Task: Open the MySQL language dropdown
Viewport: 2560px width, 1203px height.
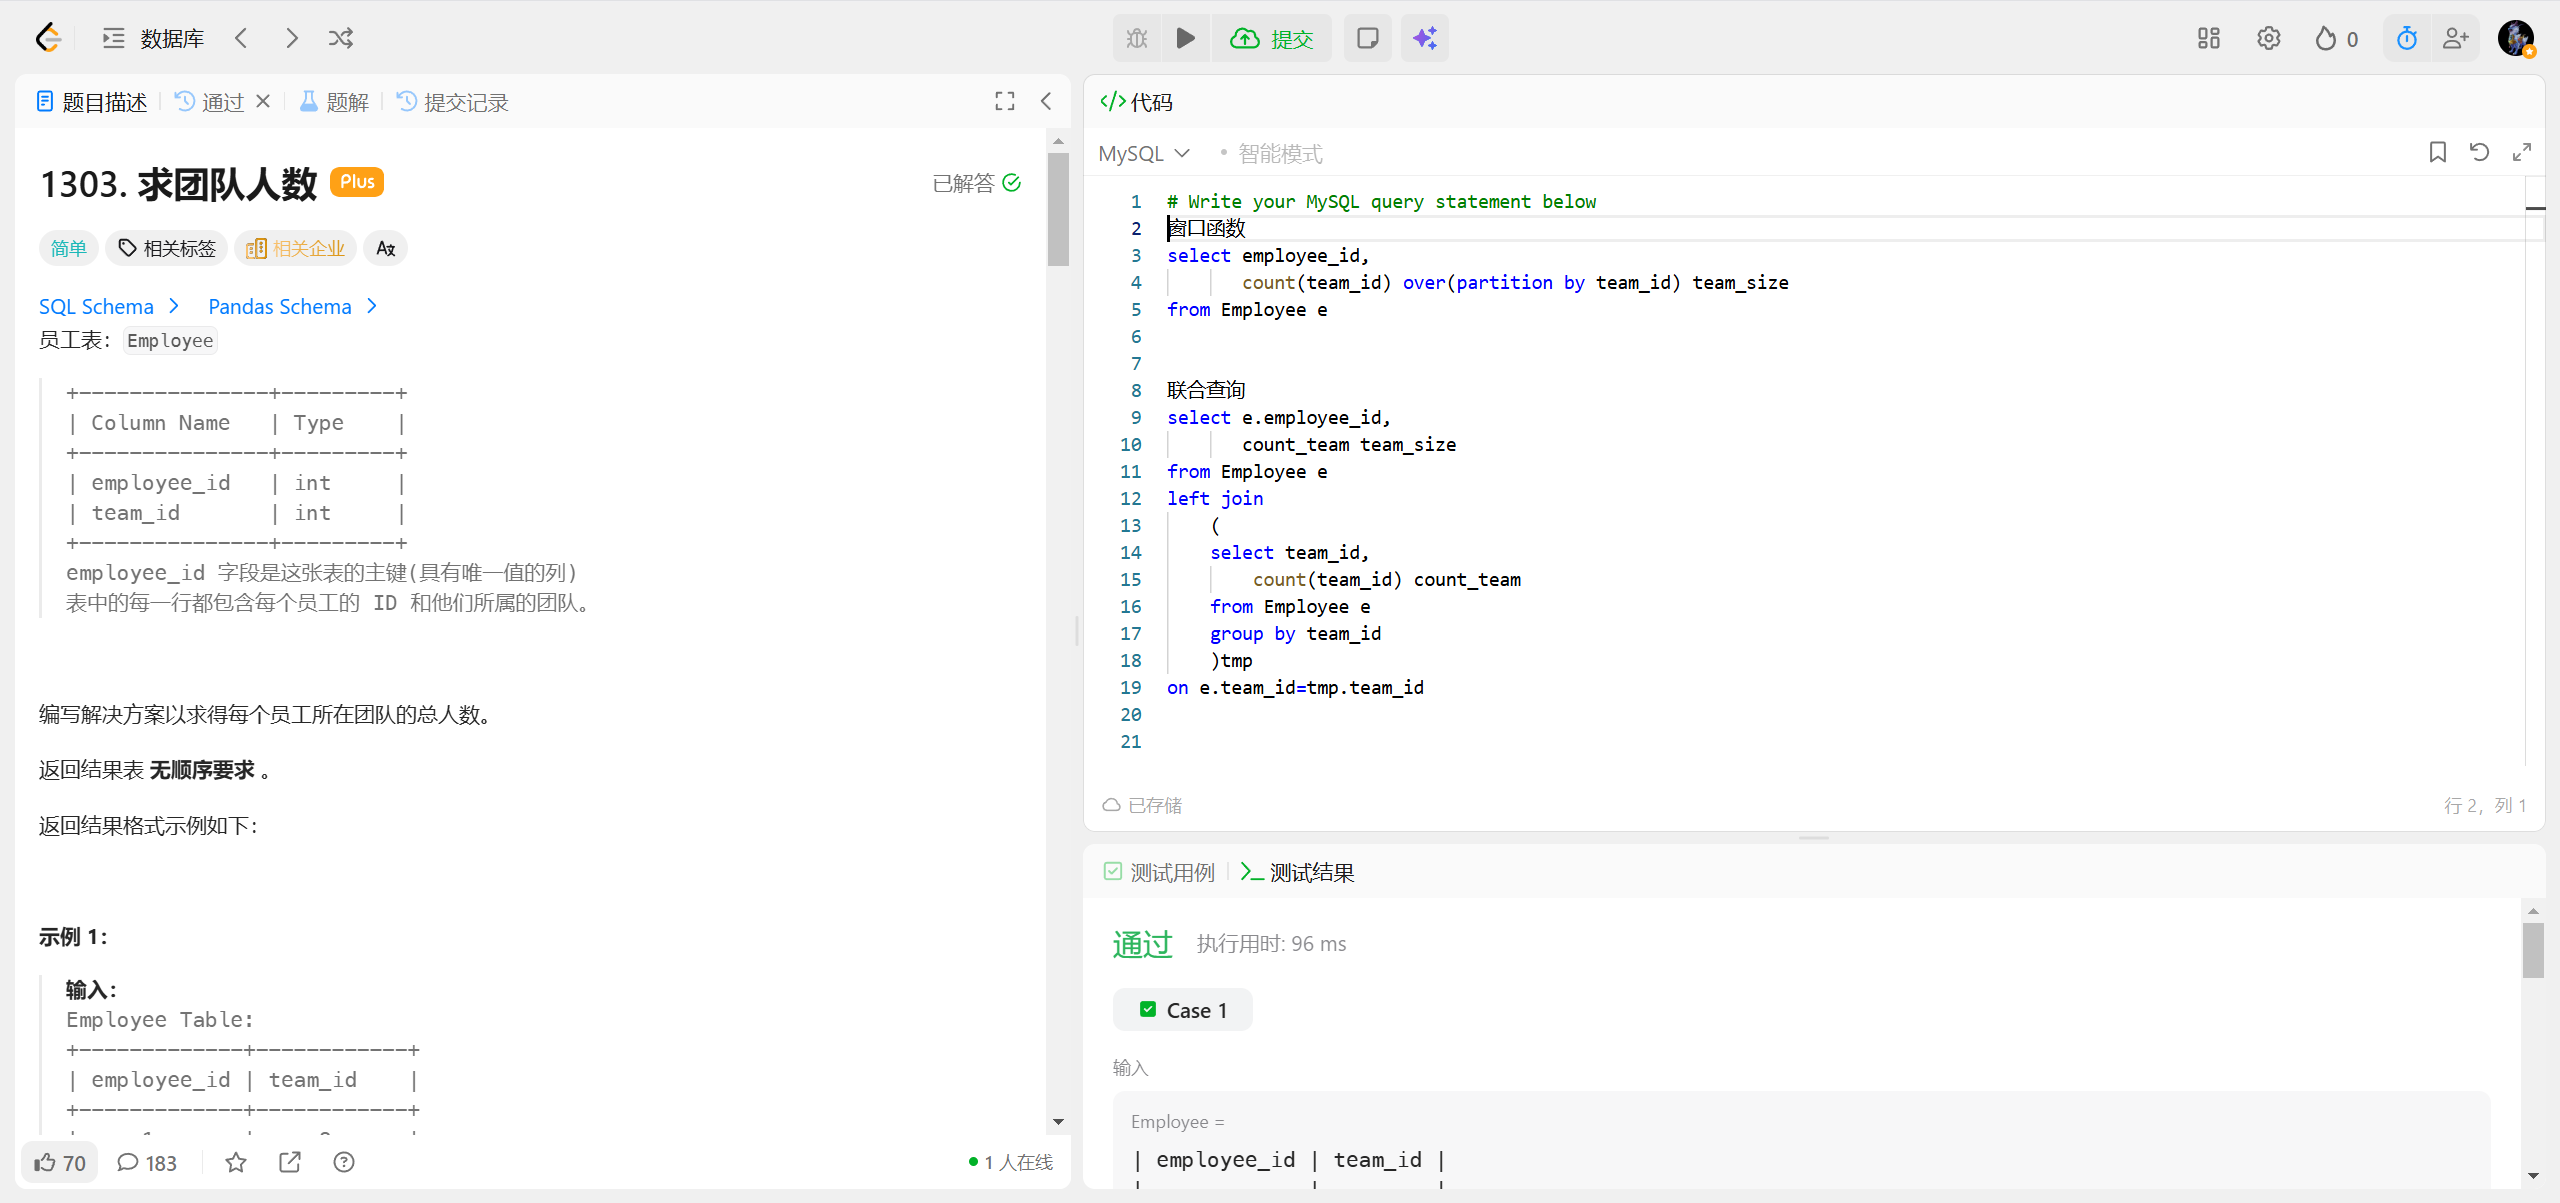Action: coord(1144,153)
